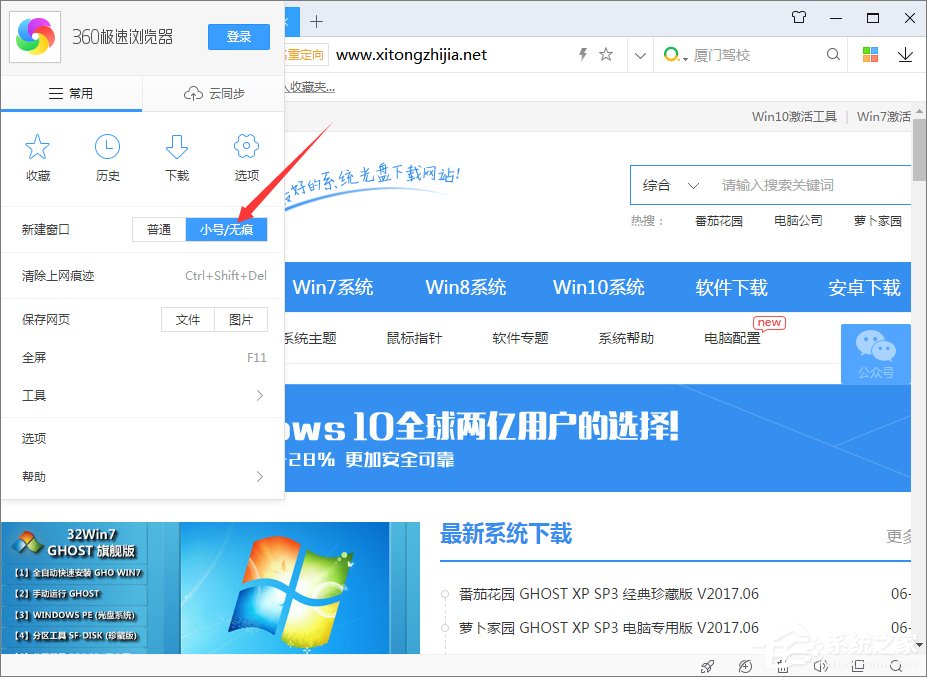The height and width of the screenshot is (677, 927).
Task: Click the rocket speed-boost icon in status bar
Action: (x=707, y=666)
